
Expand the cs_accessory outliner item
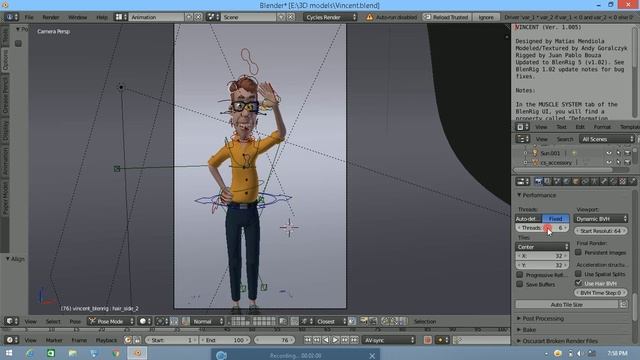(x=526, y=162)
